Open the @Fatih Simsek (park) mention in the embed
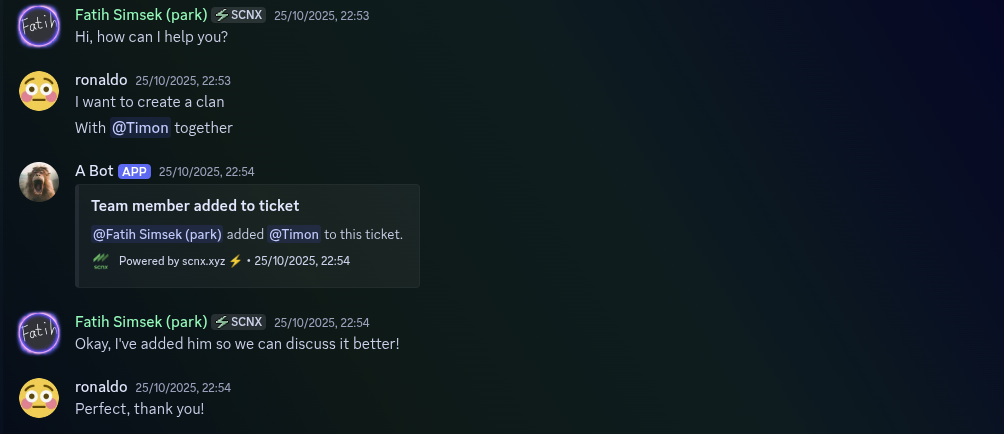Image resolution: width=1004 pixels, height=434 pixels. coord(157,234)
